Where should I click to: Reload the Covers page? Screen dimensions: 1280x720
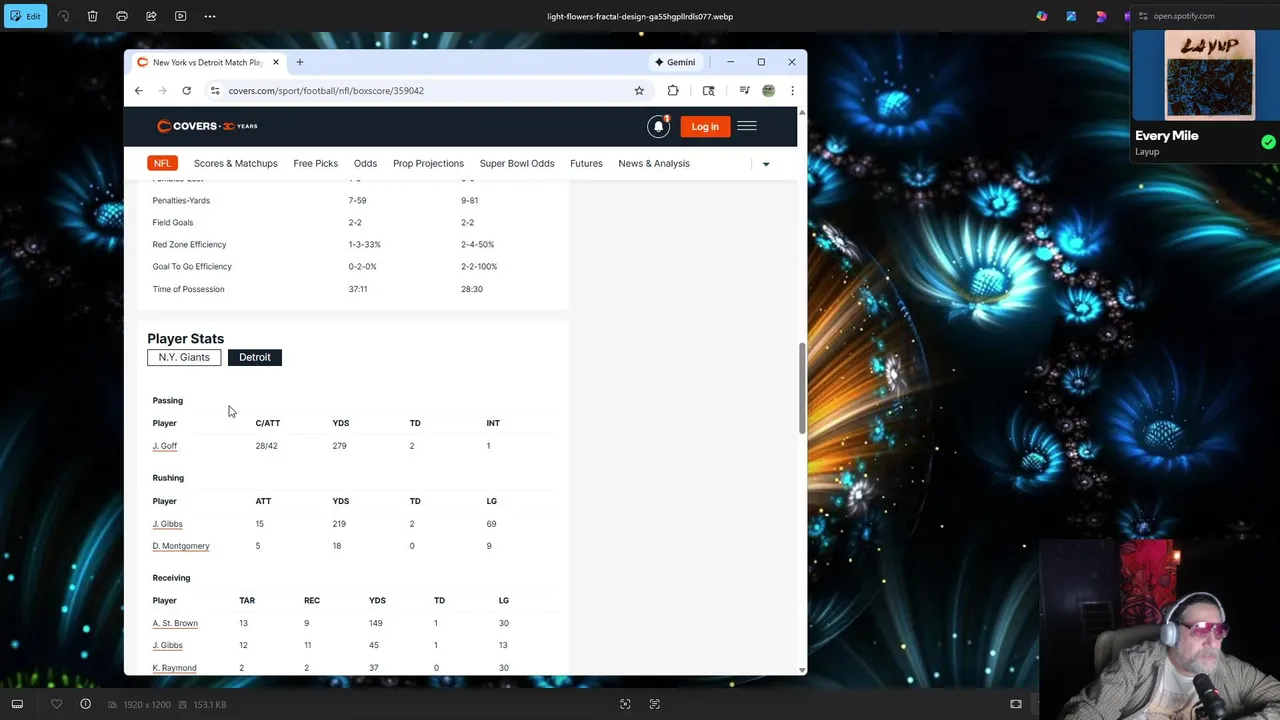[x=186, y=90]
